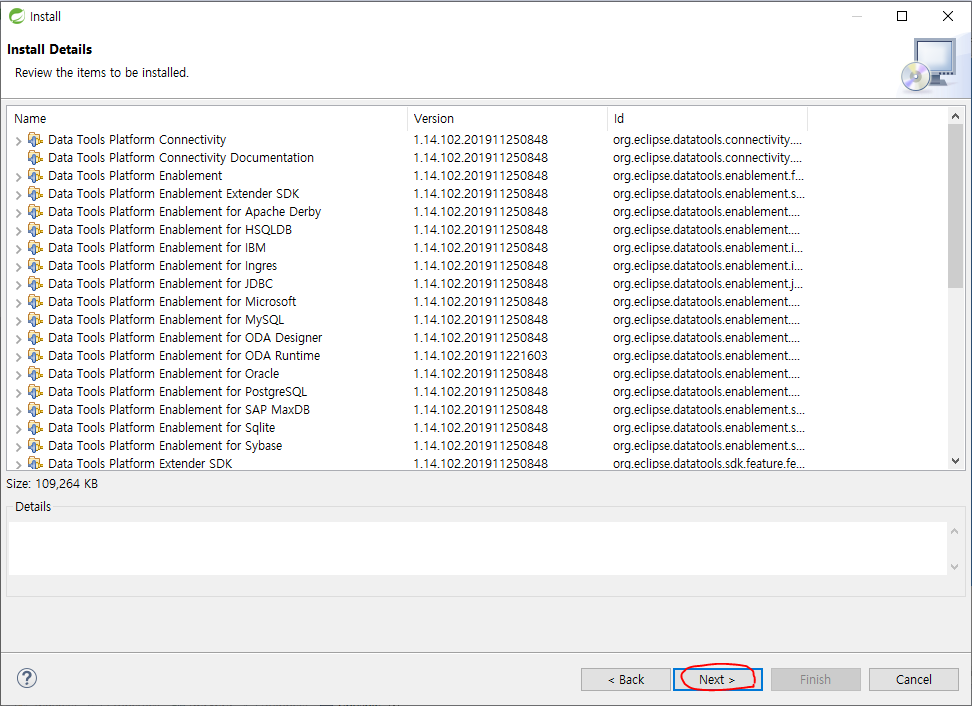This screenshot has height=706, width=972.
Task: Expand Enablement for PostgreSQL node
Action: click(x=18, y=392)
